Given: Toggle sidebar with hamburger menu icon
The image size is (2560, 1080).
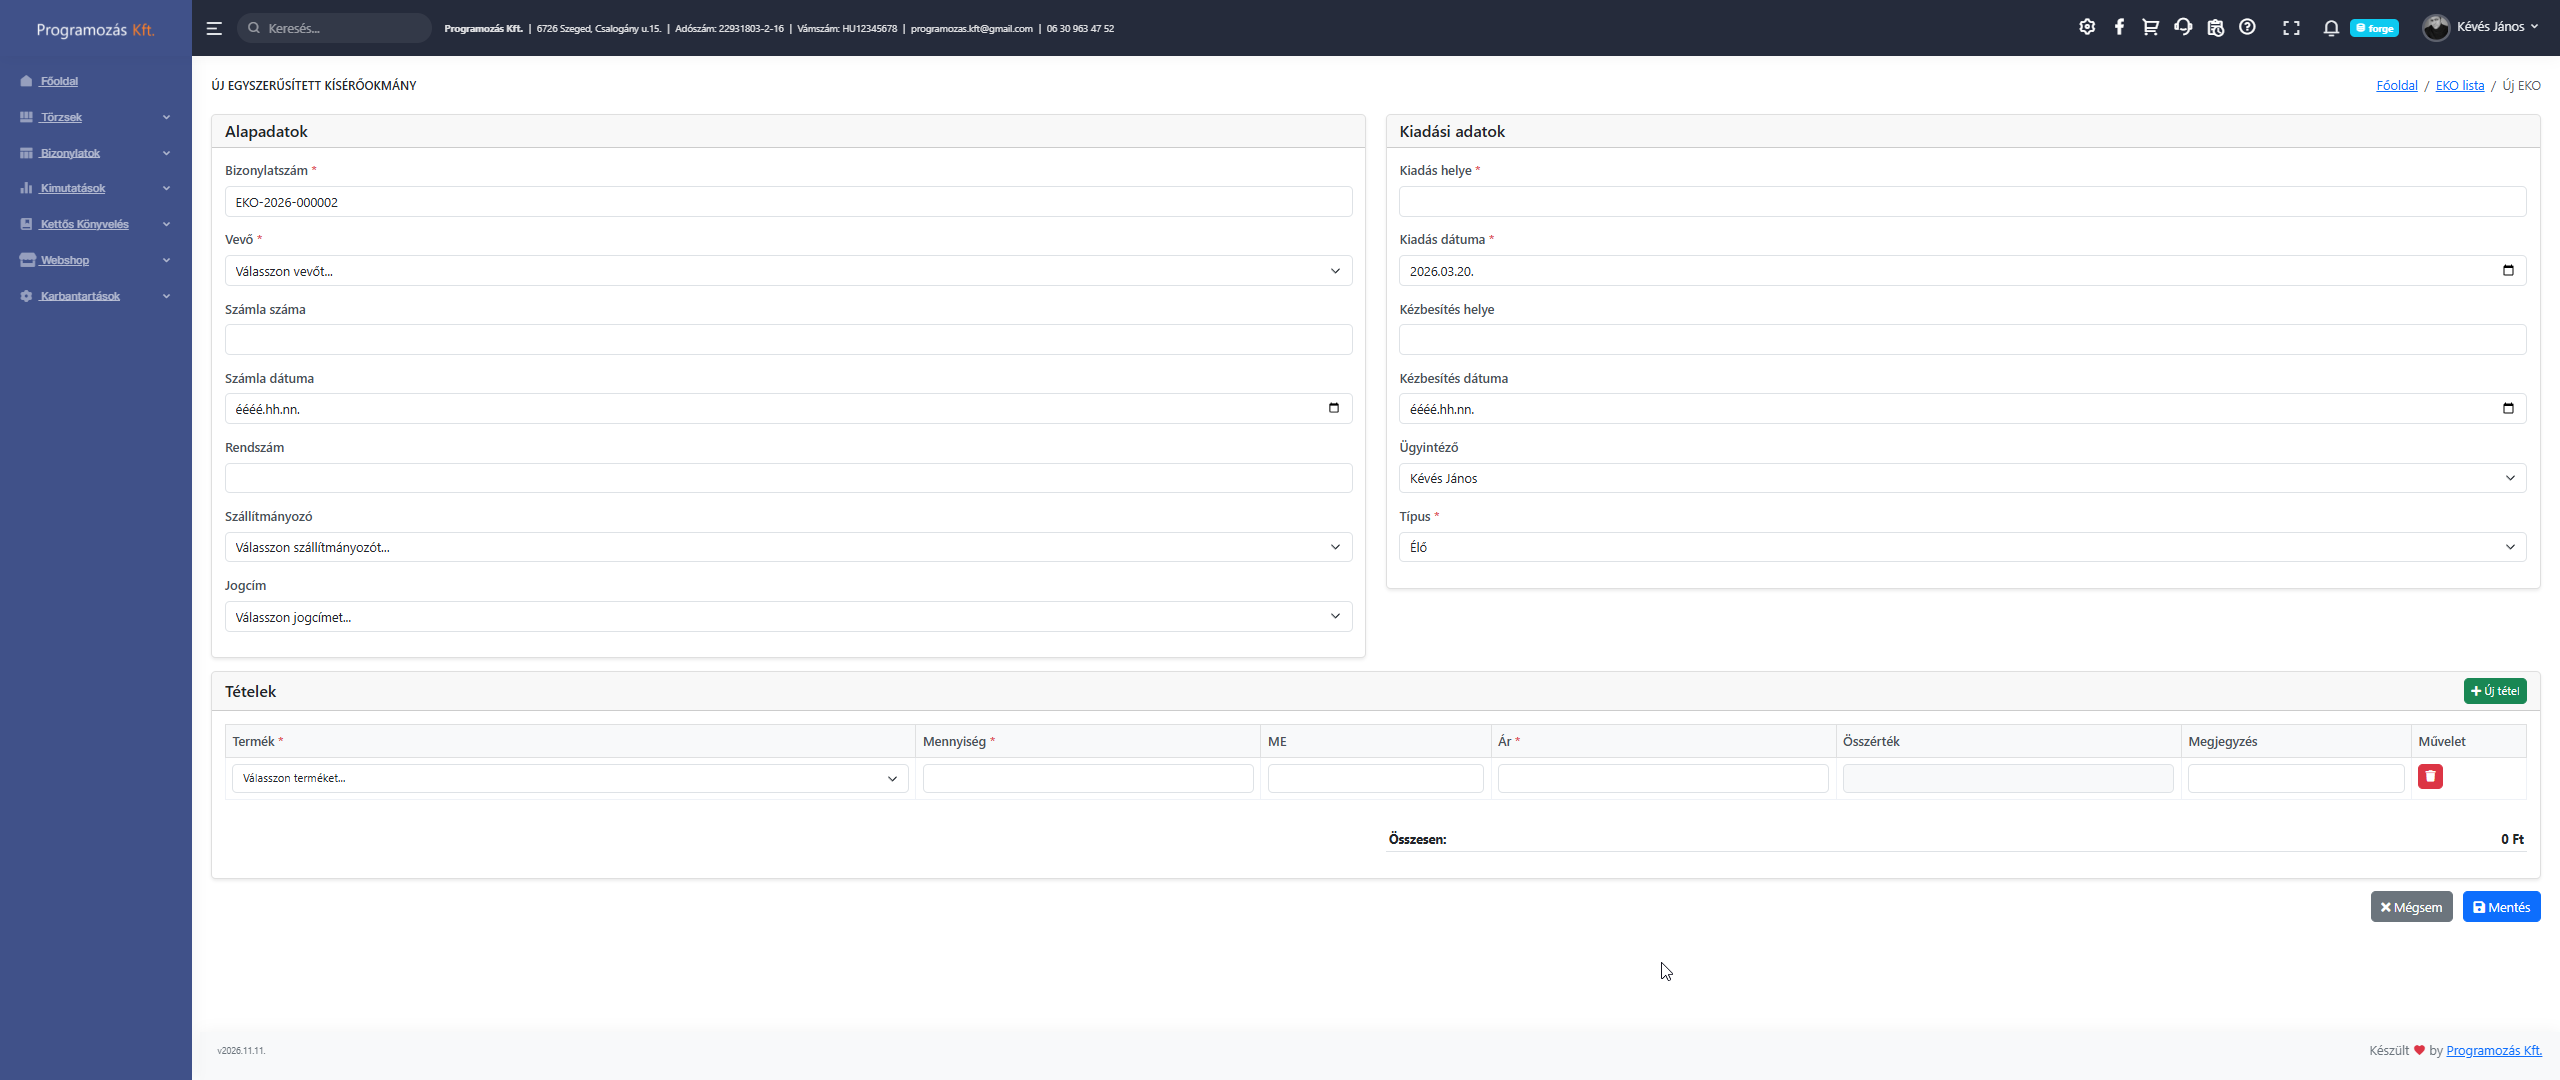Looking at the screenshot, I should [x=214, y=28].
